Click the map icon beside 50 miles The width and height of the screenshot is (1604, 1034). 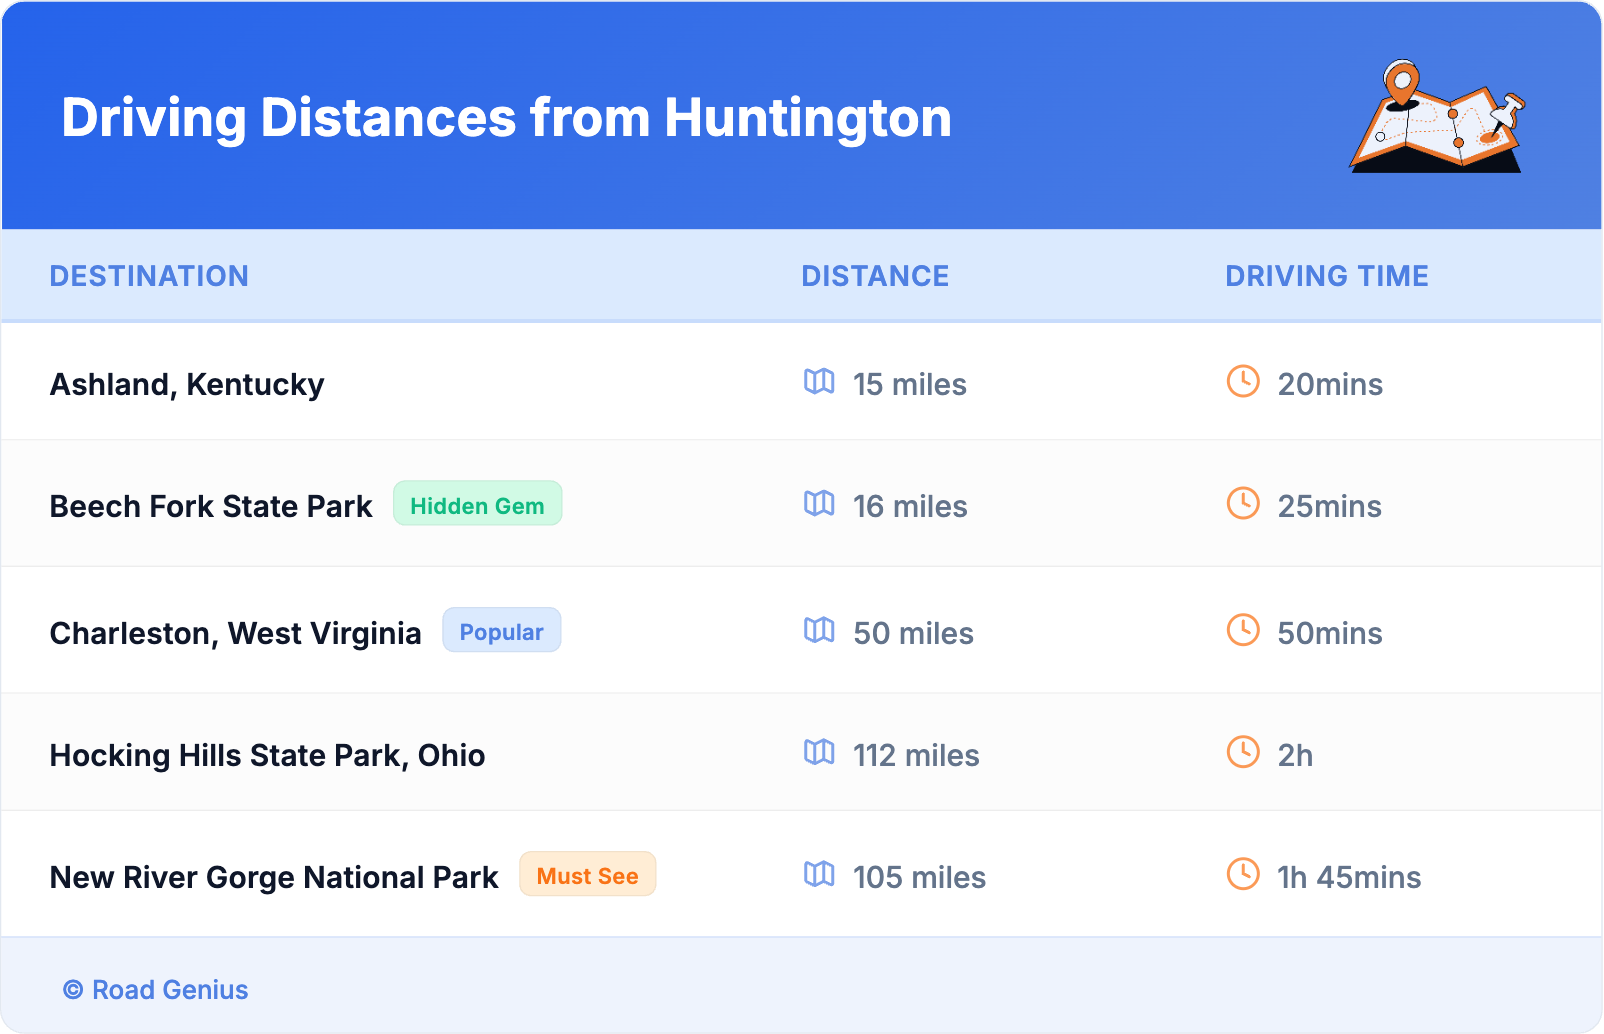click(819, 631)
